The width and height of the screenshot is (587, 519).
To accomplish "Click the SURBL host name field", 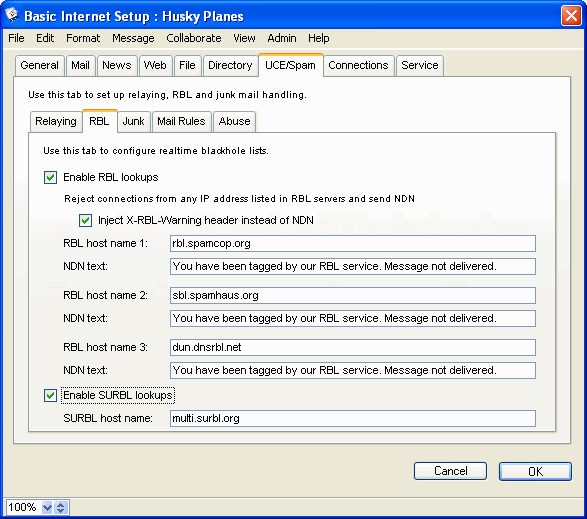I will click(353, 418).
